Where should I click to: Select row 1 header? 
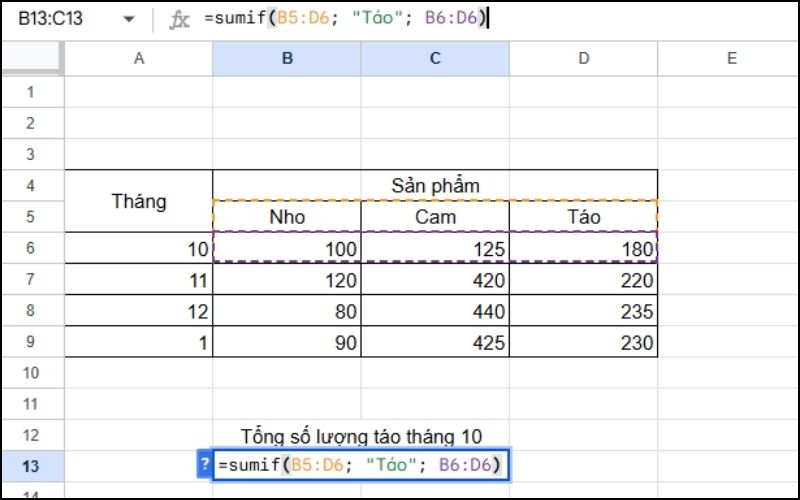tap(31, 92)
